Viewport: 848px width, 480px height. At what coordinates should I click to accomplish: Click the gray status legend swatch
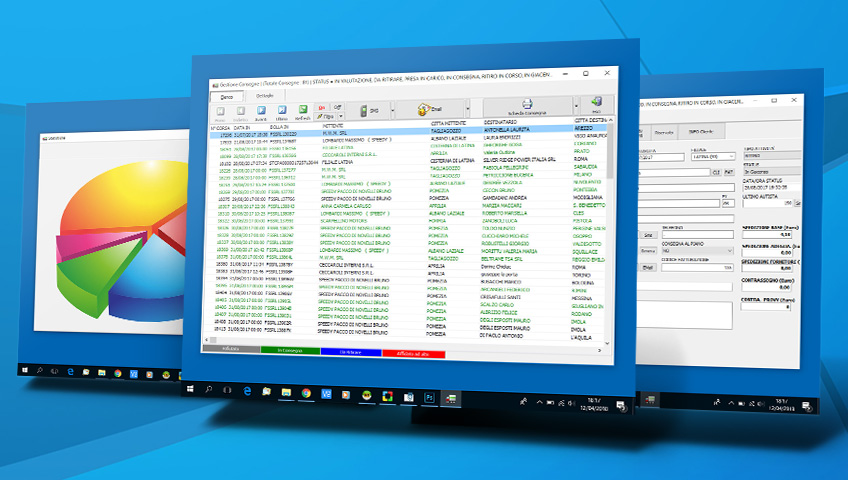tap(231, 349)
